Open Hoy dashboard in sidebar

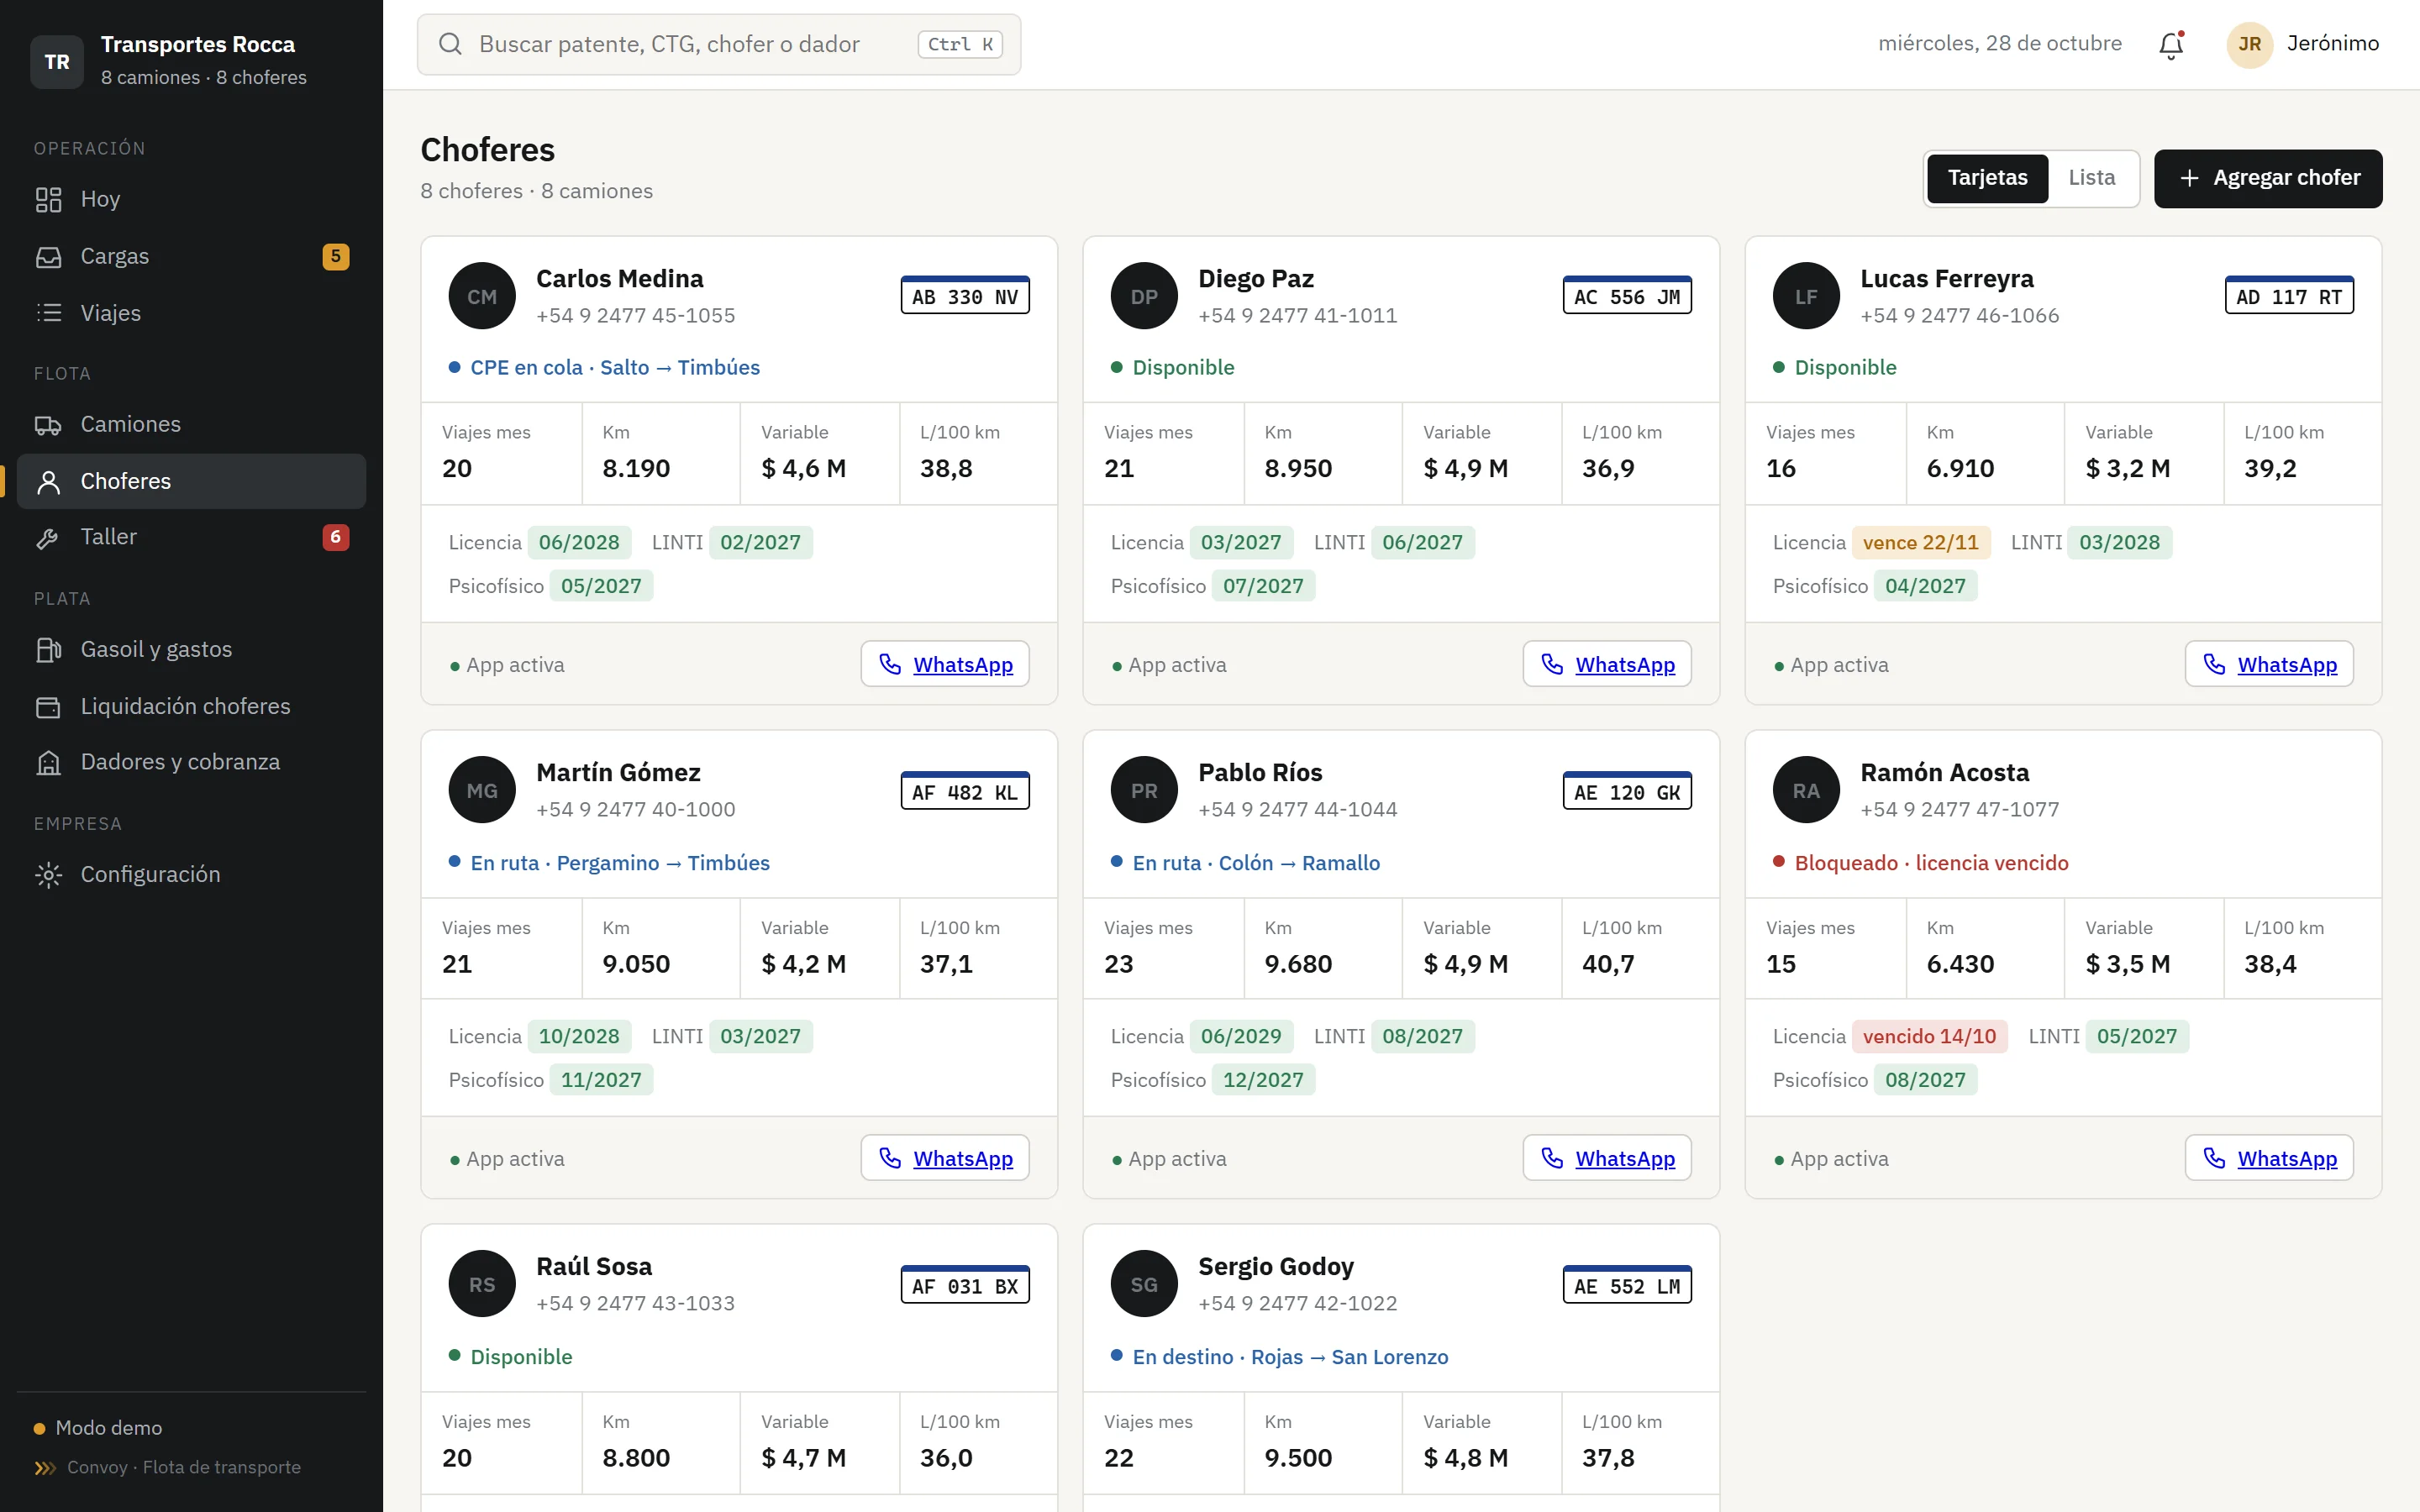click(191, 199)
